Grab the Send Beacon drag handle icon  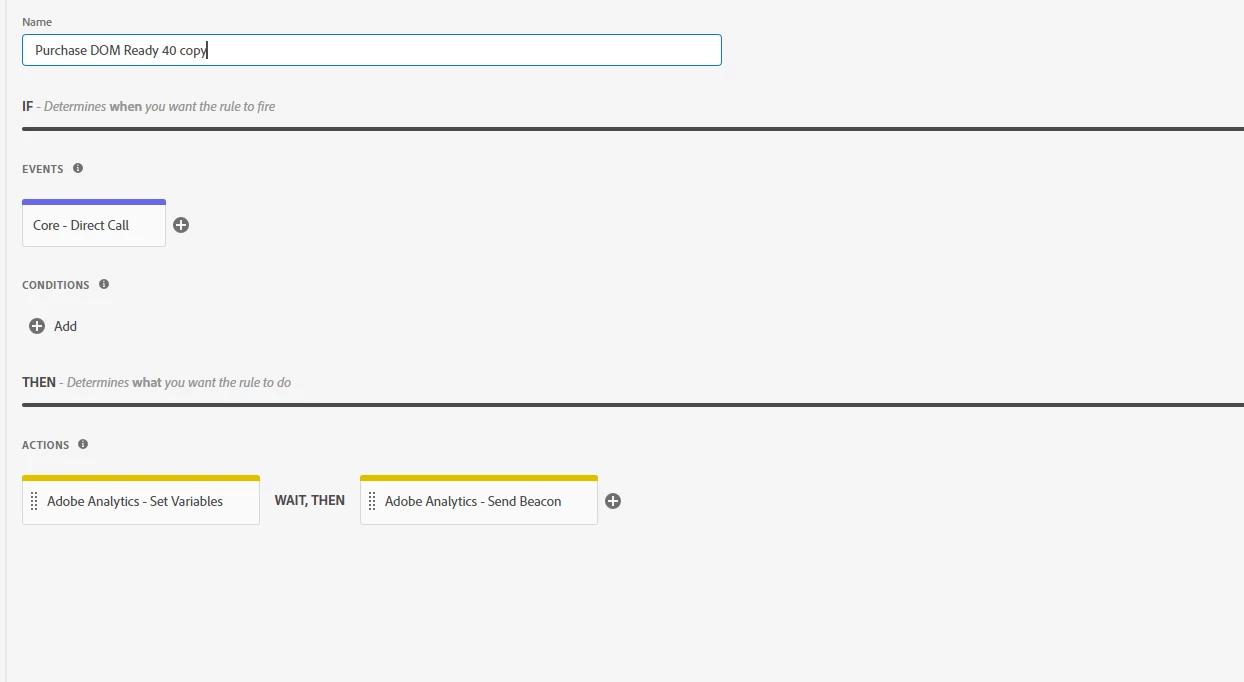(x=373, y=501)
